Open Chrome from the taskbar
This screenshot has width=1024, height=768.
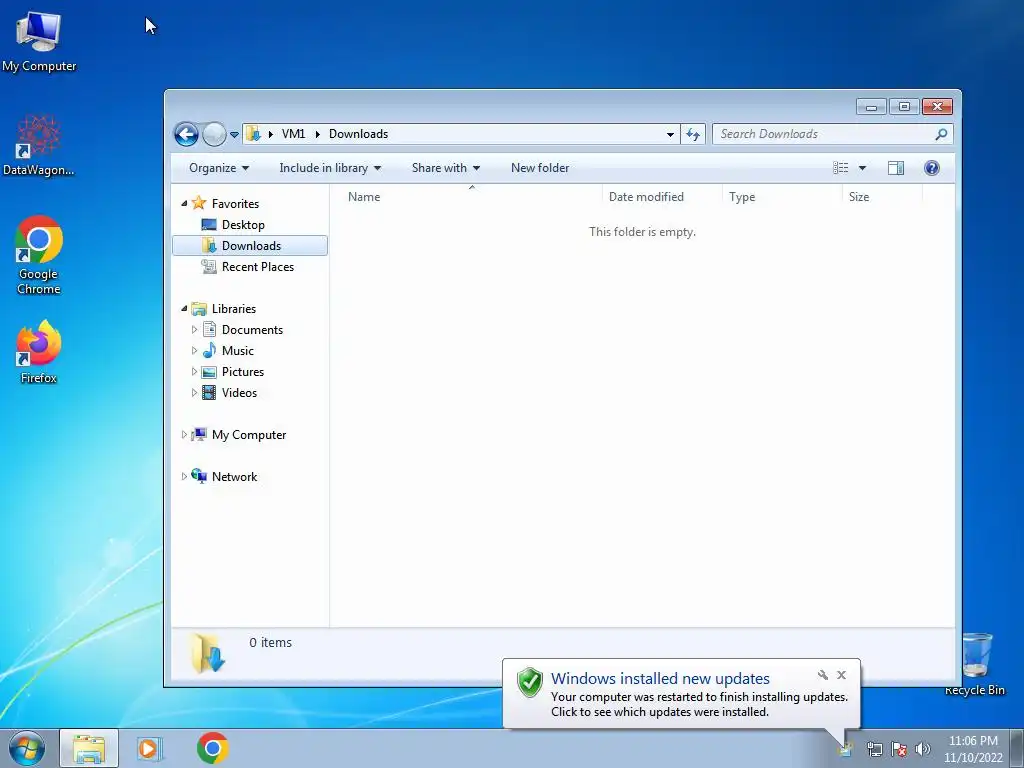tap(213, 748)
